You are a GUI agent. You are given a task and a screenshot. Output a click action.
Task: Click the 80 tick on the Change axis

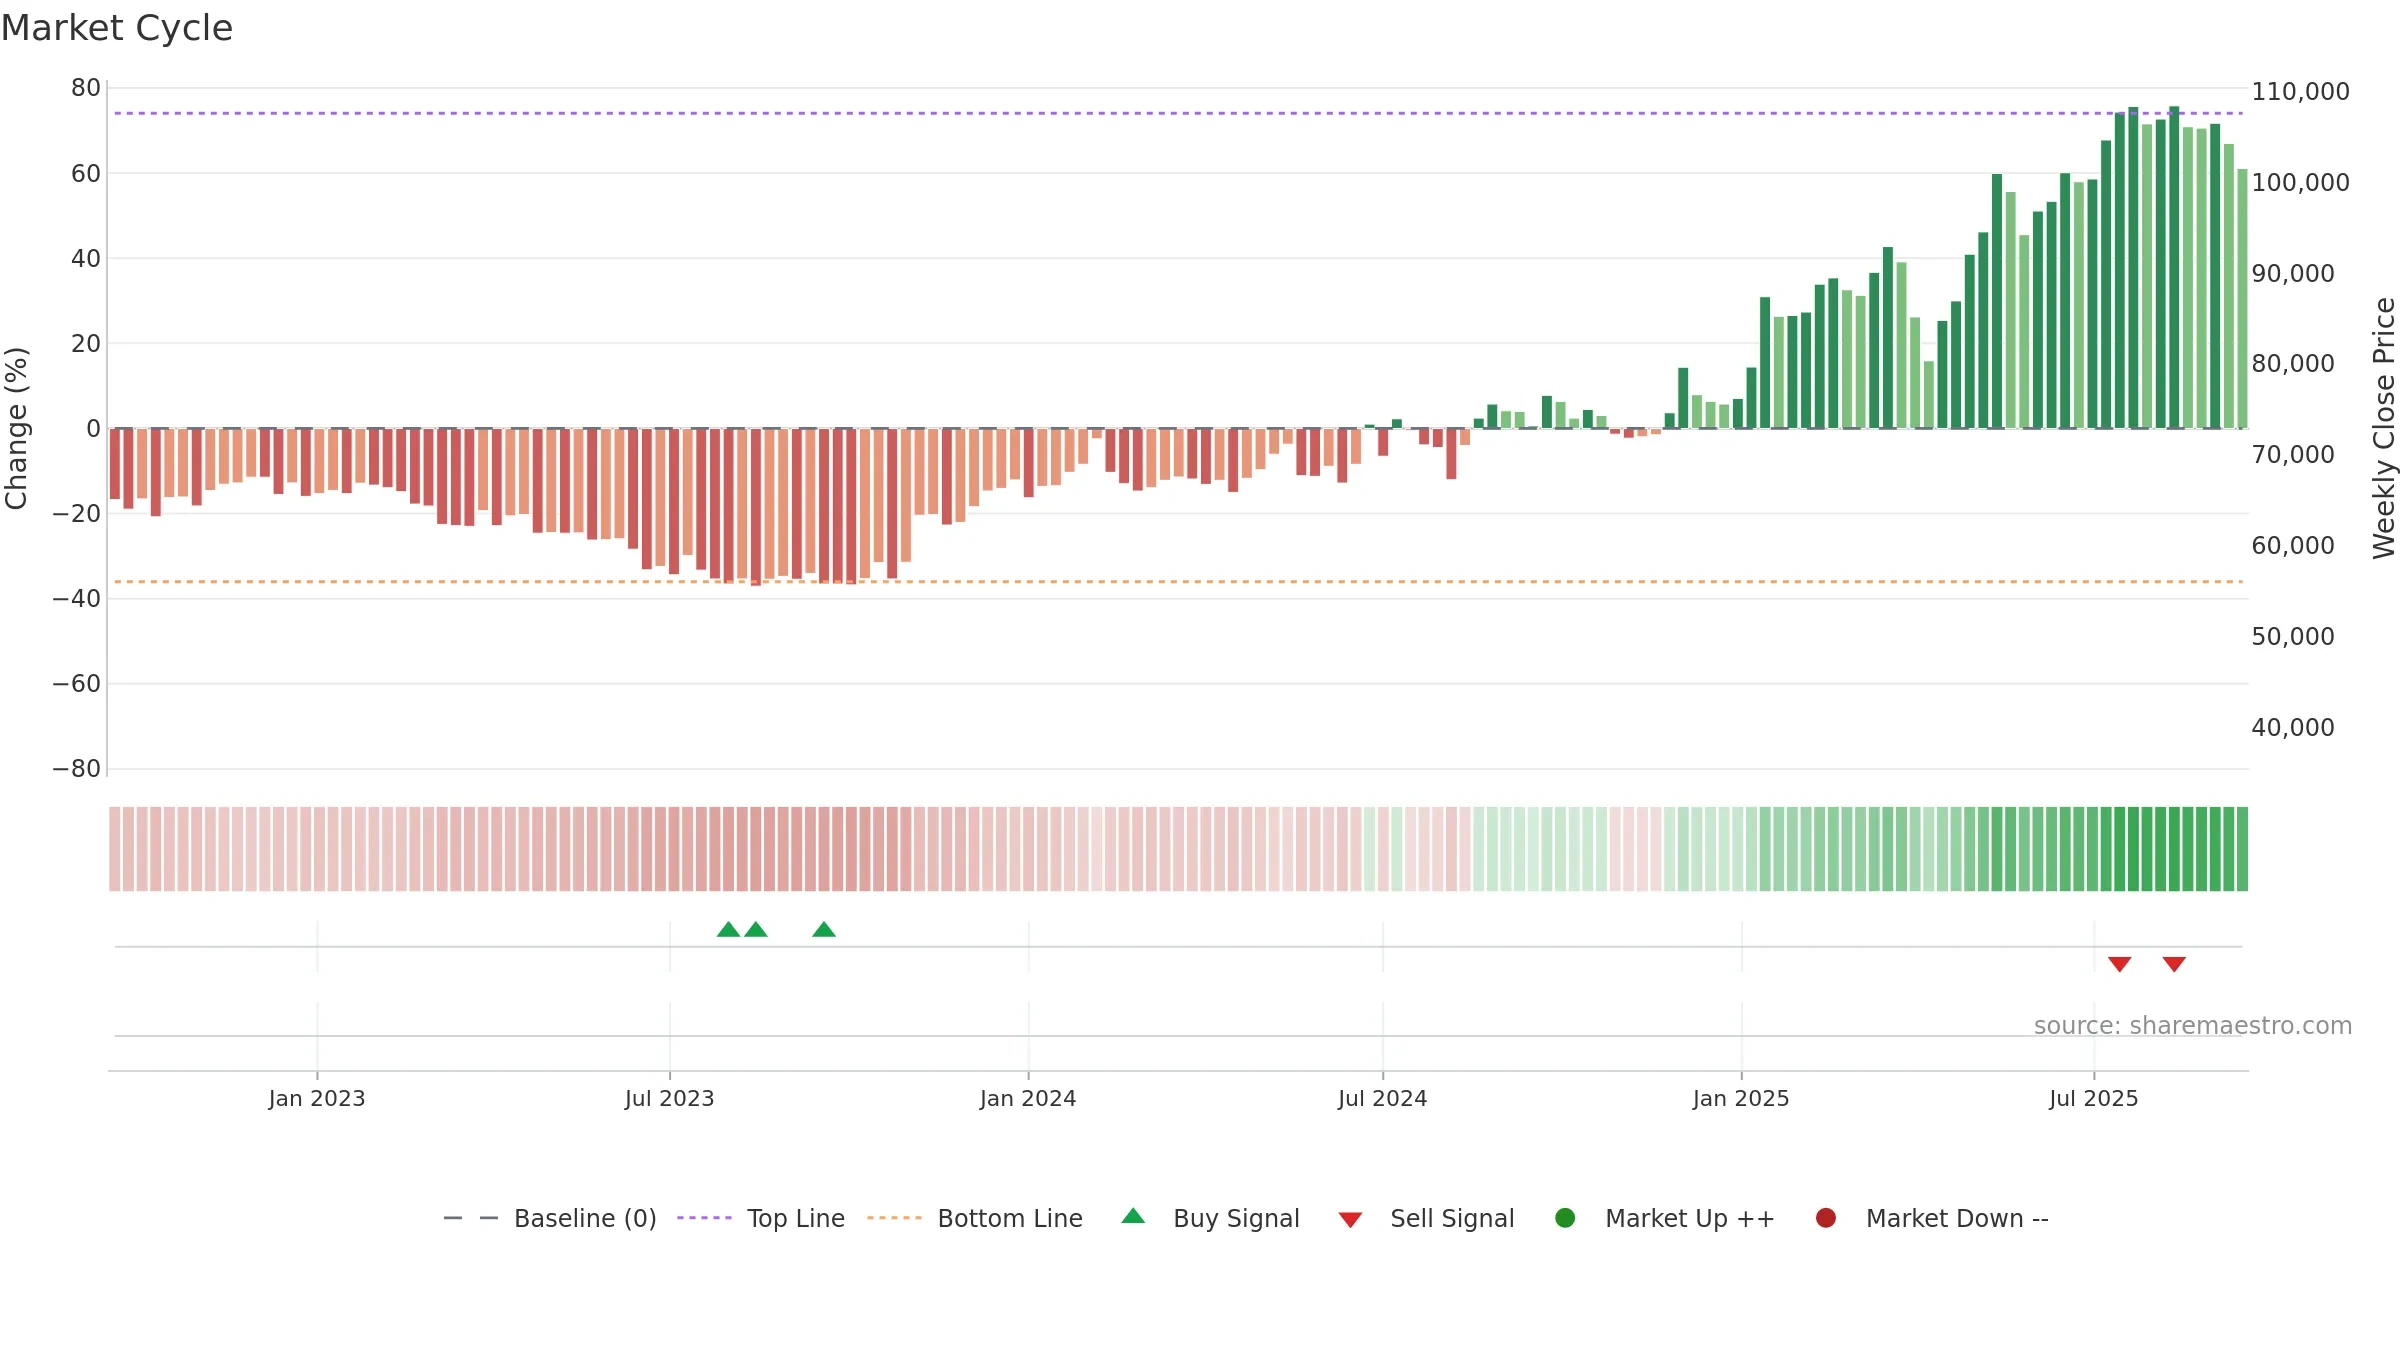[x=86, y=88]
